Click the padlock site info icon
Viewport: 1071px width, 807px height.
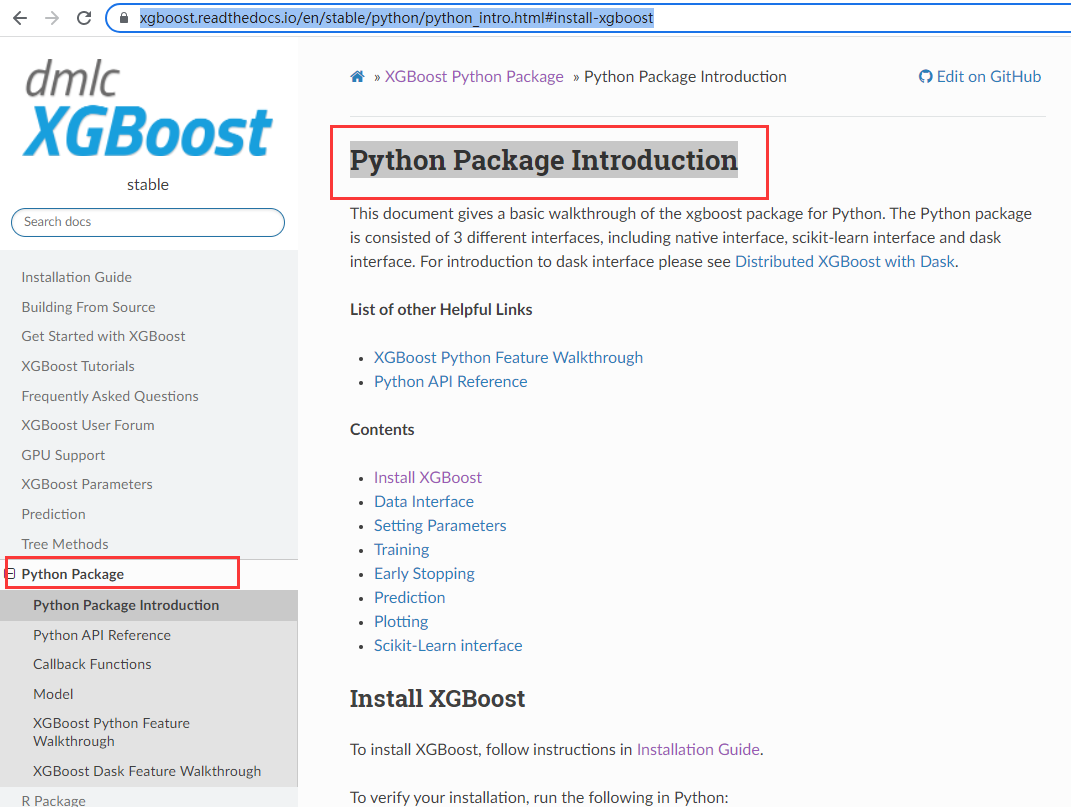pos(124,18)
